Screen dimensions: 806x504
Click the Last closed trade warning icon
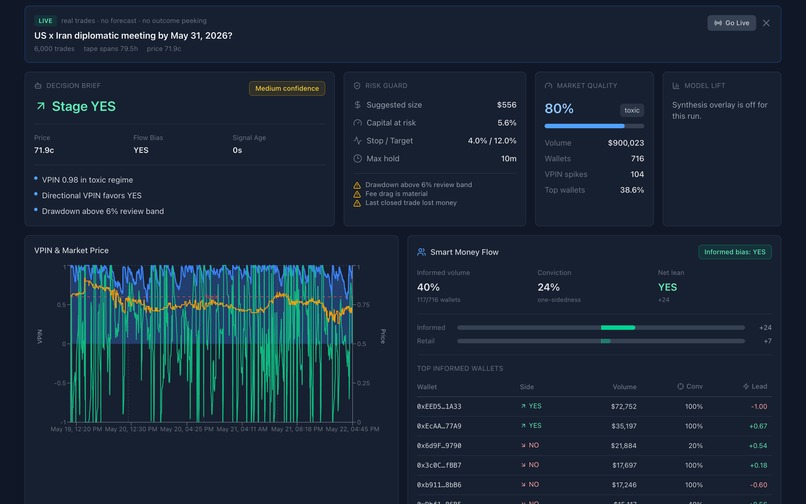[x=357, y=203]
